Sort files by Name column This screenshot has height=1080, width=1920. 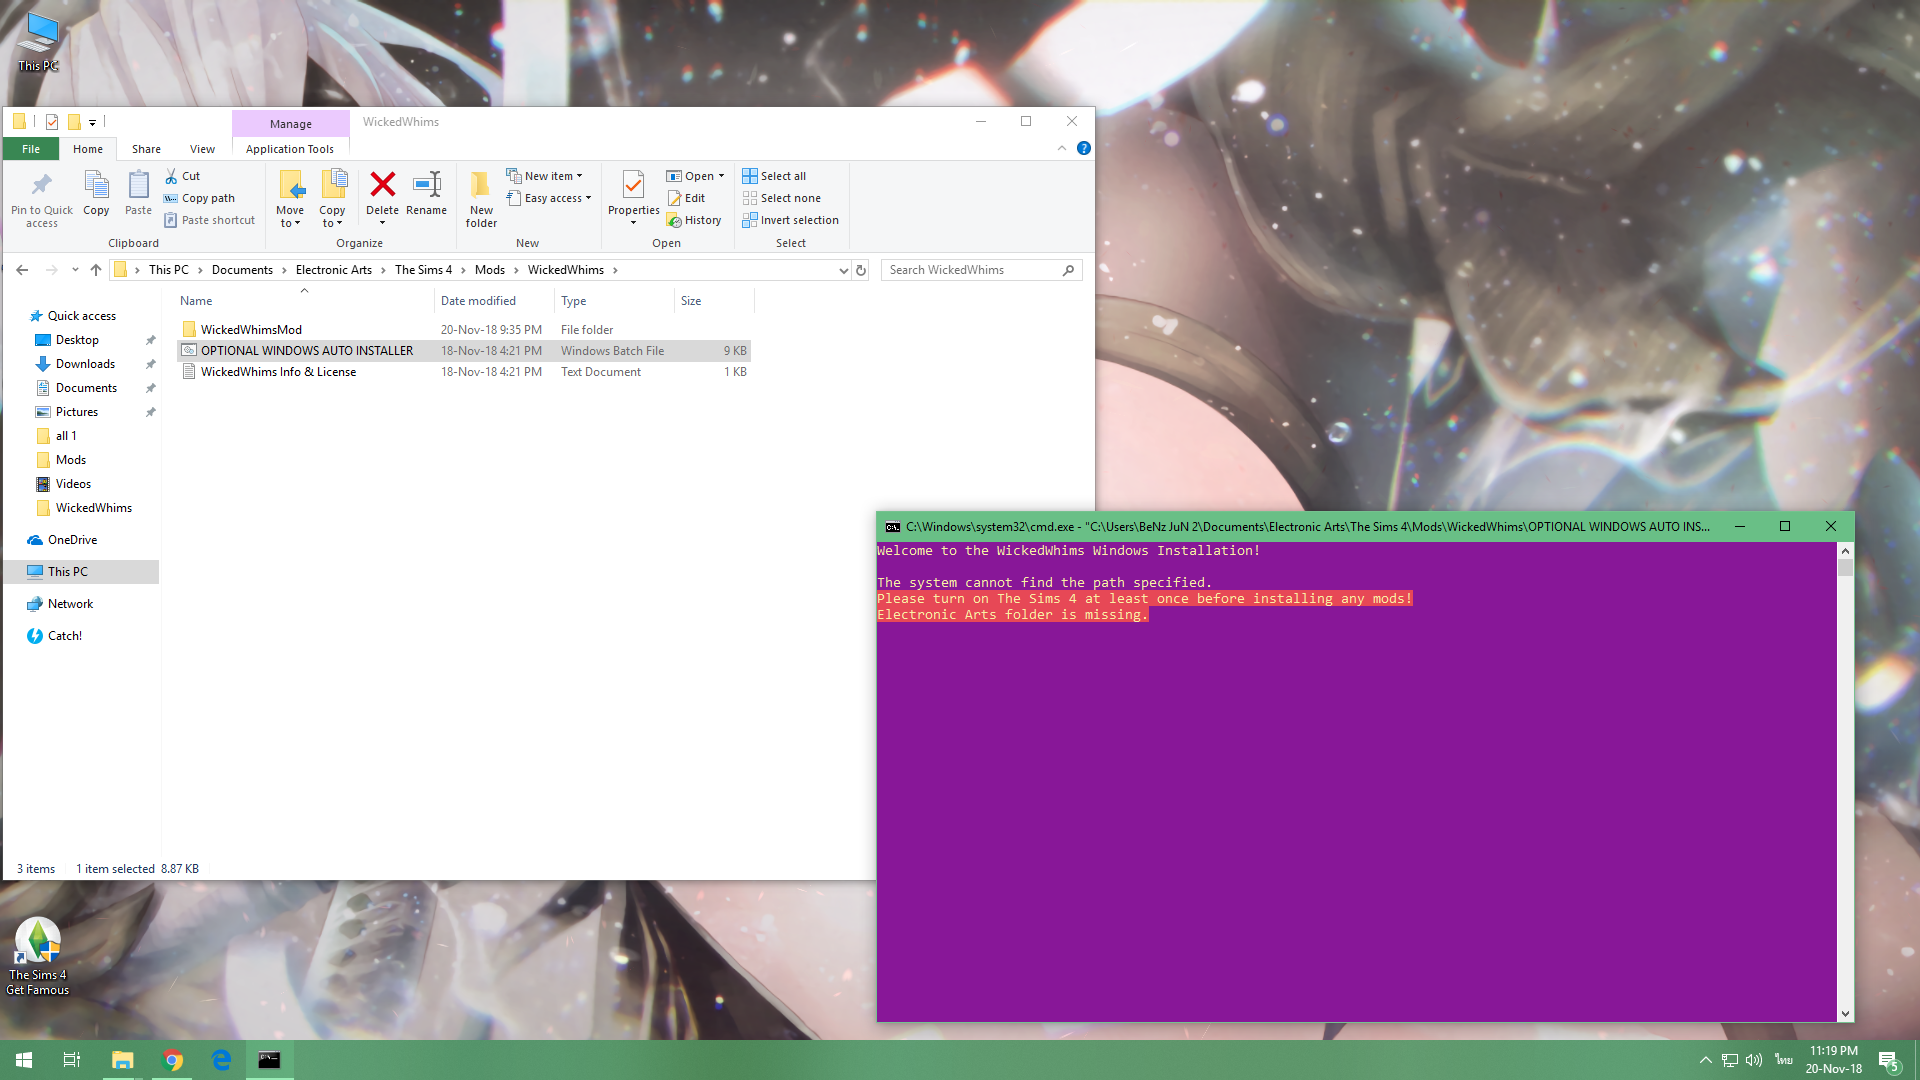pos(304,301)
